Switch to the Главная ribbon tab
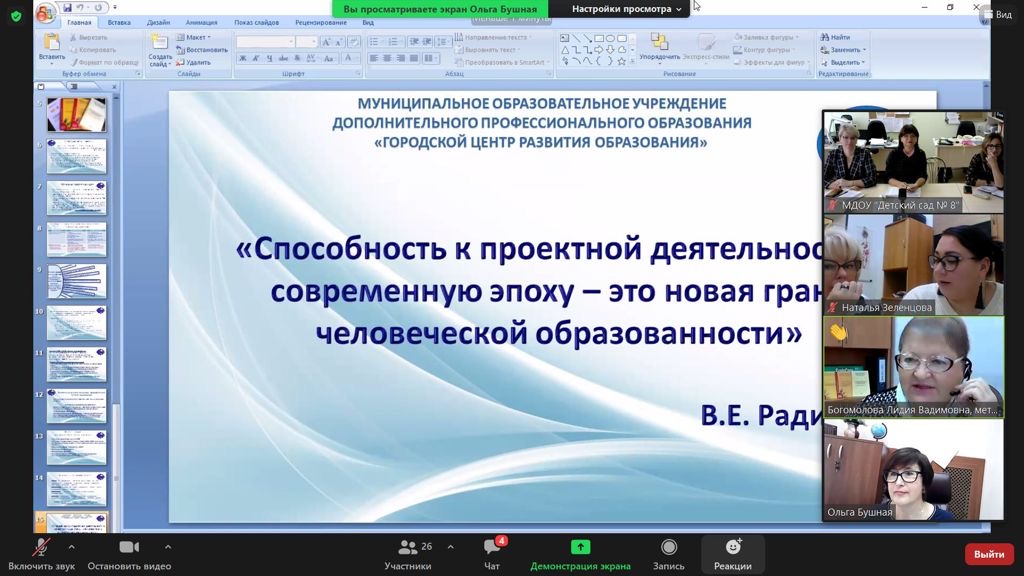This screenshot has height=576, width=1024. click(79, 22)
